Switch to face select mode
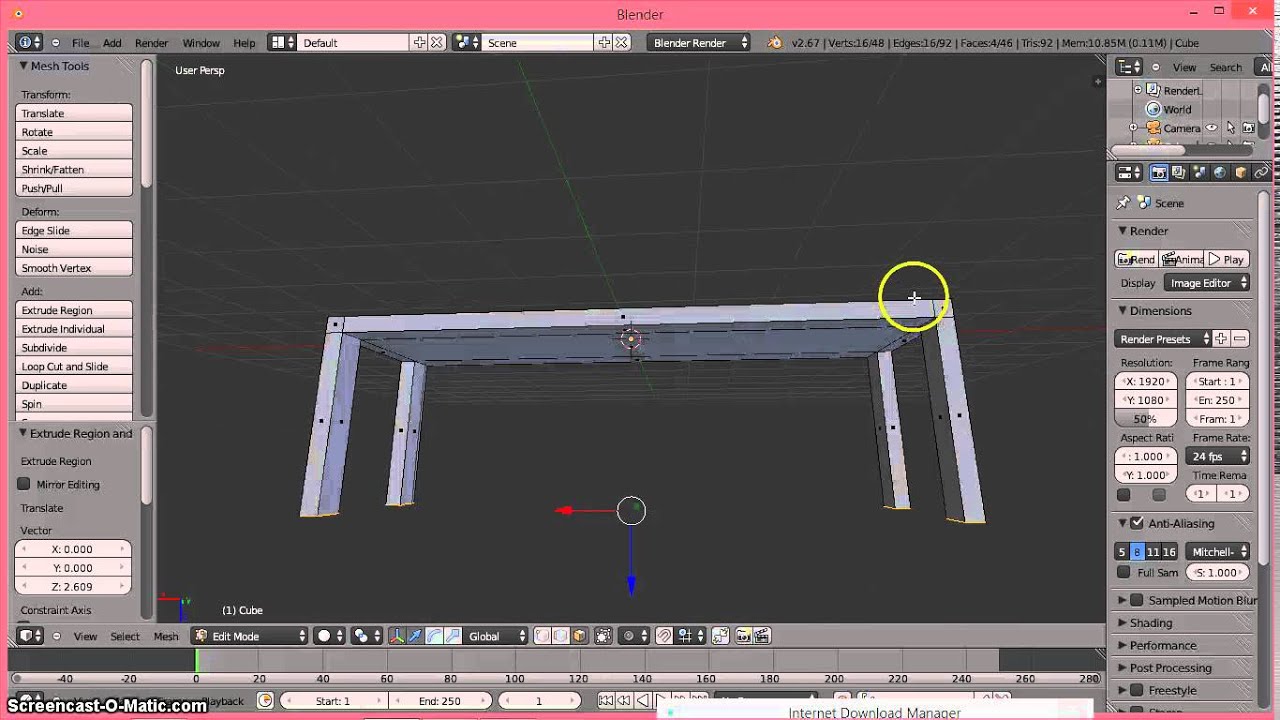The height and width of the screenshot is (720, 1280). click(579, 636)
